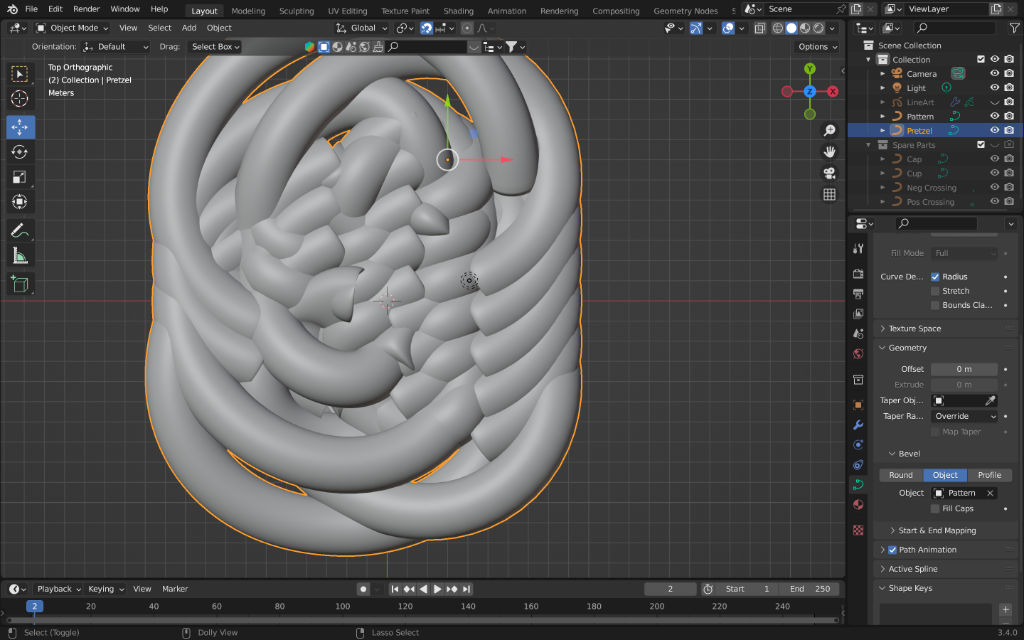1024x640 pixels.
Task: Expand the Texture Space panel
Action: 915,329
